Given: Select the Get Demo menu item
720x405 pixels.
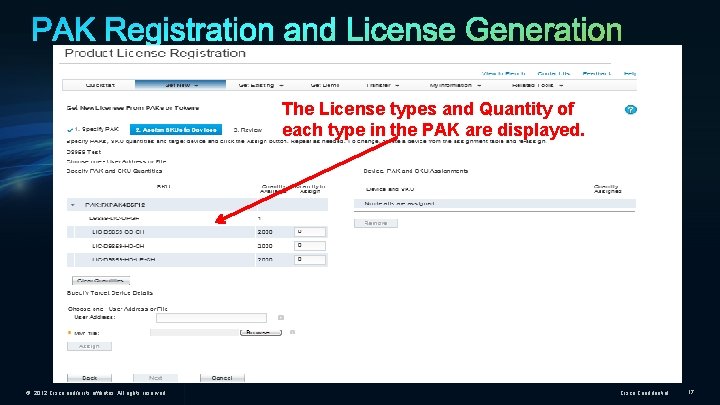Looking at the screenshot, I should click(x=324, y=85).
